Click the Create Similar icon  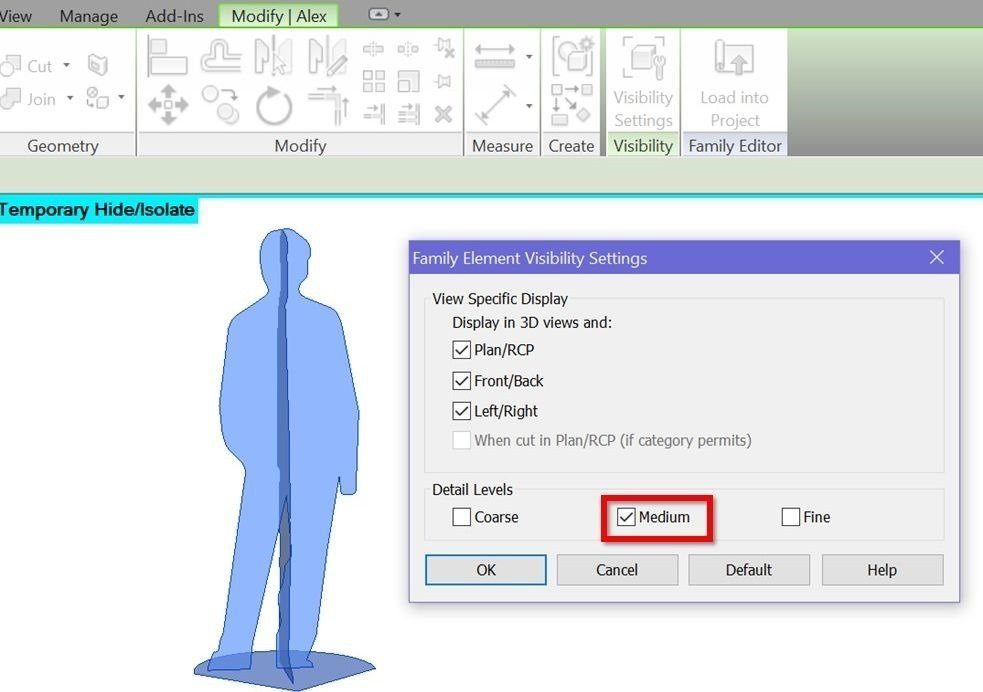(572, 105)
